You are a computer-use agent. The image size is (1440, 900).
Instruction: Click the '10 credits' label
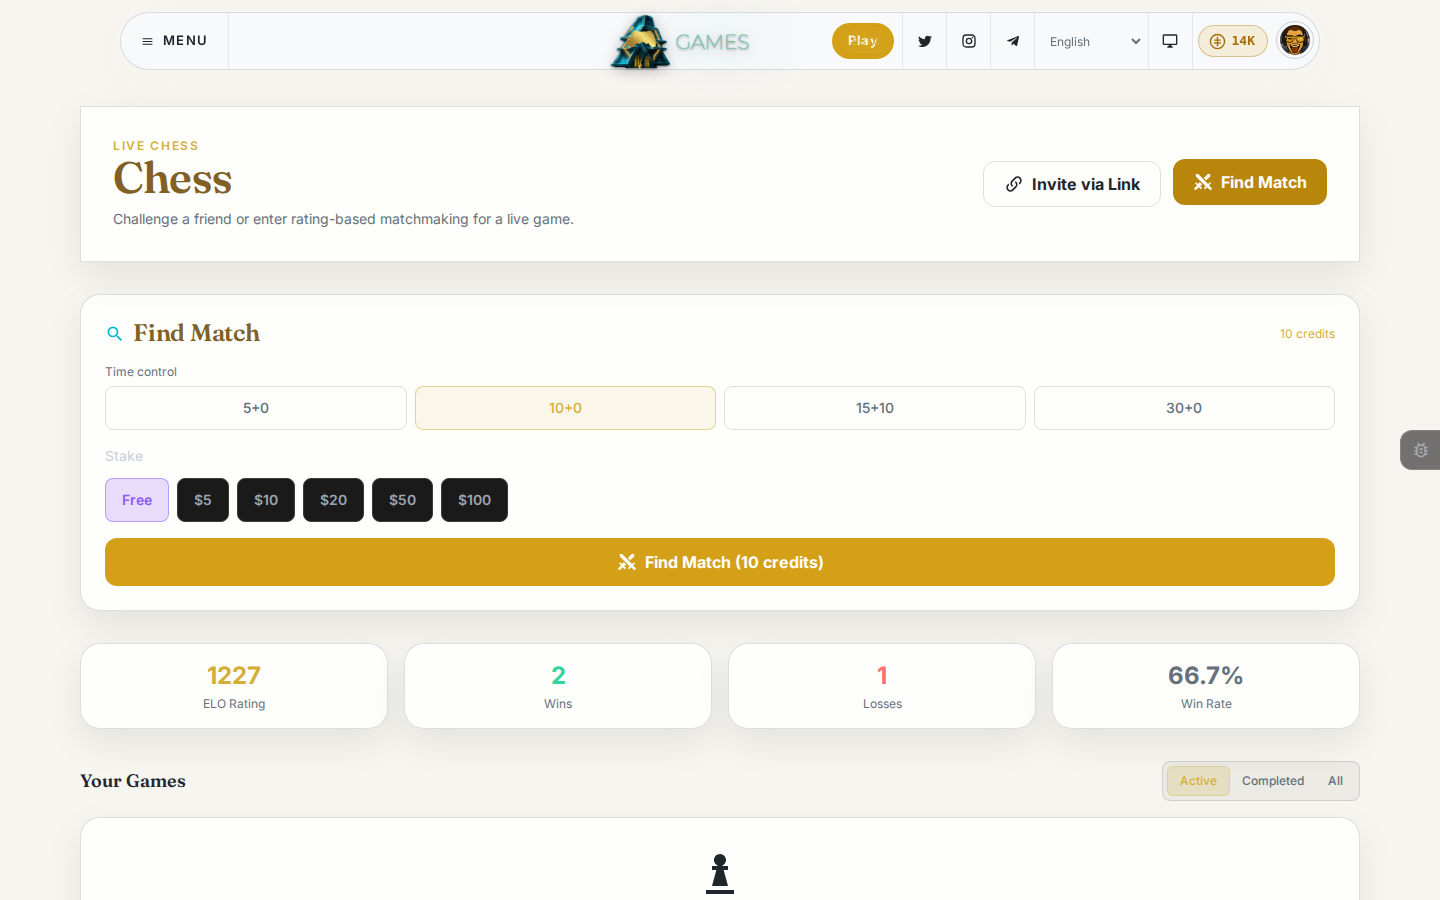[1307, 334]
